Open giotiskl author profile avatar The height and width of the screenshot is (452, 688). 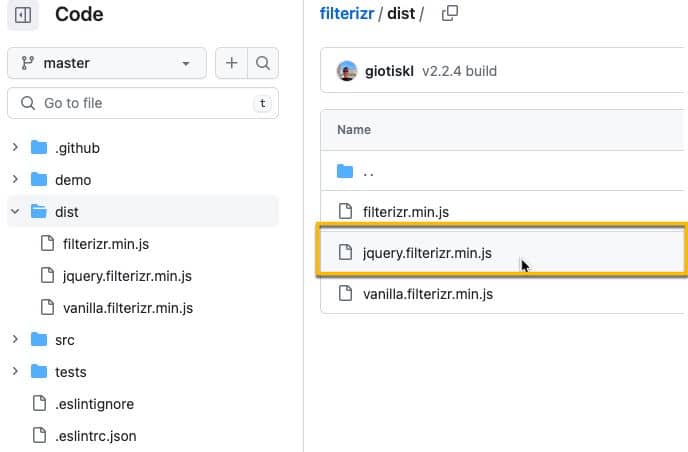coord(347,71)
